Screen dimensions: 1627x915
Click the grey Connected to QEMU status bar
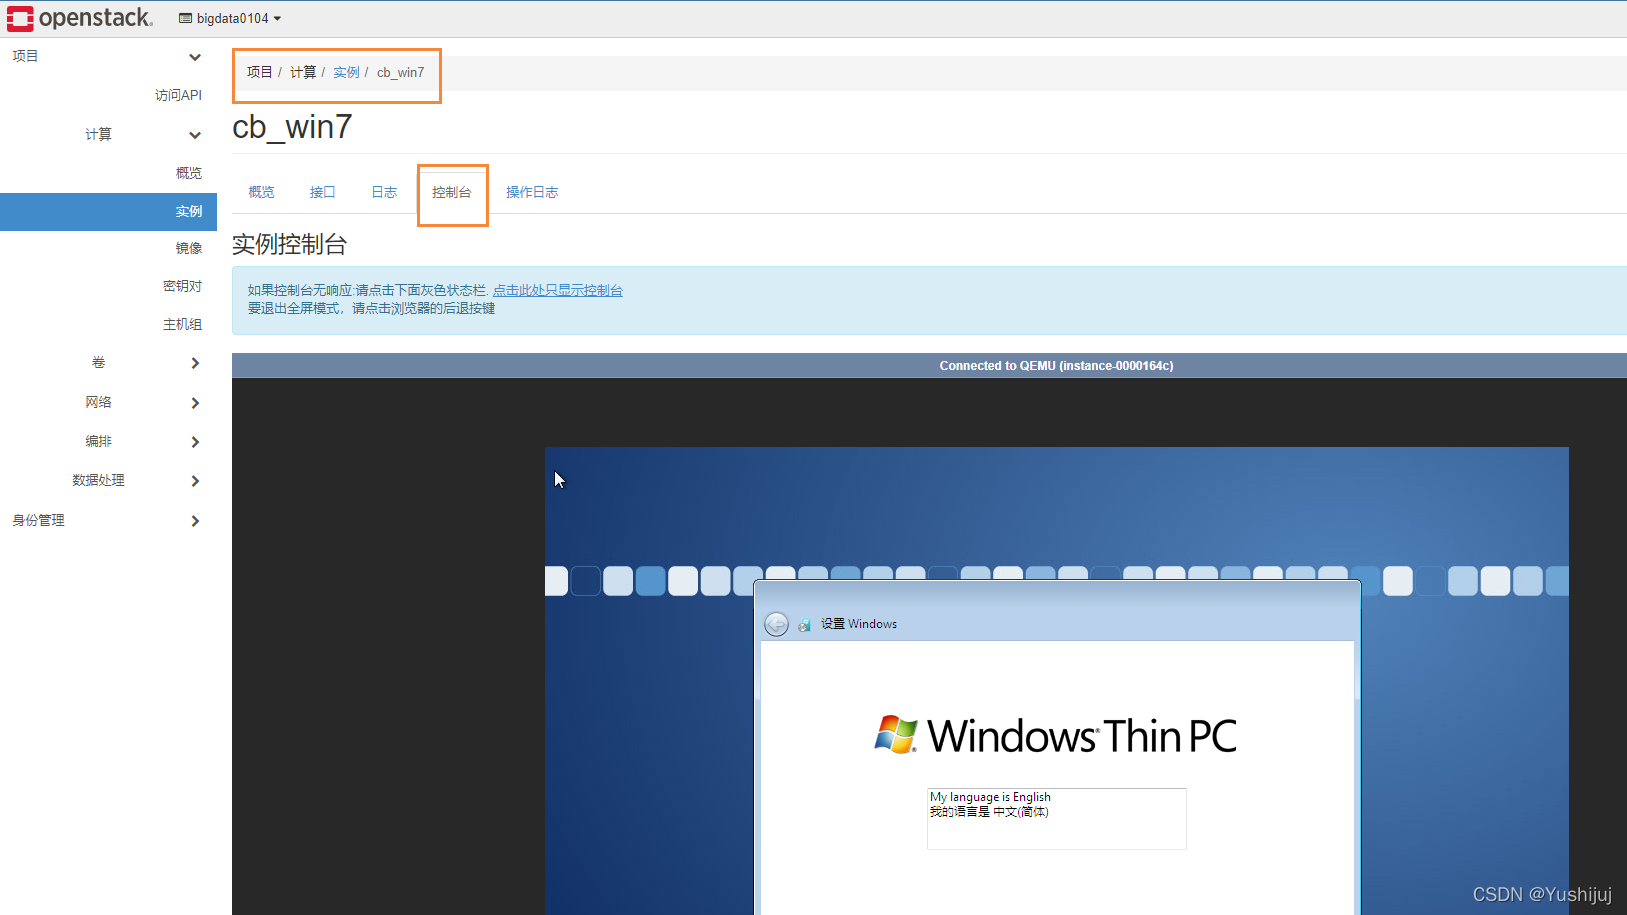click(x=929, y=365)
